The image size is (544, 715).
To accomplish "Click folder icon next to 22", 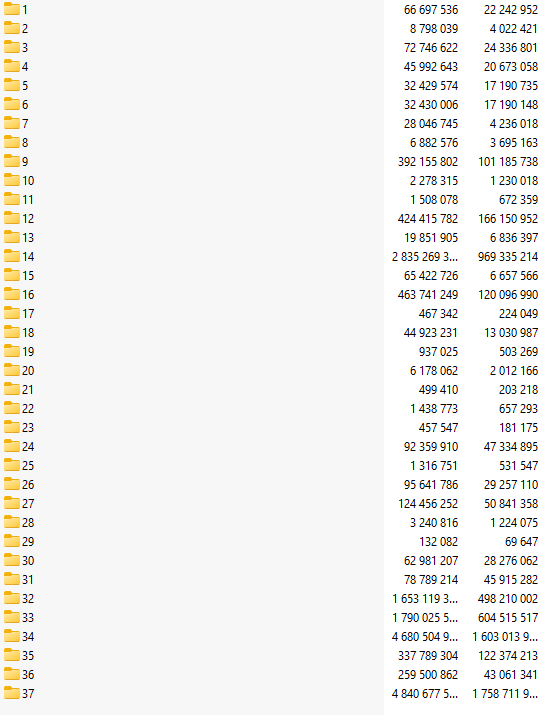I will (x=12, y=408).
